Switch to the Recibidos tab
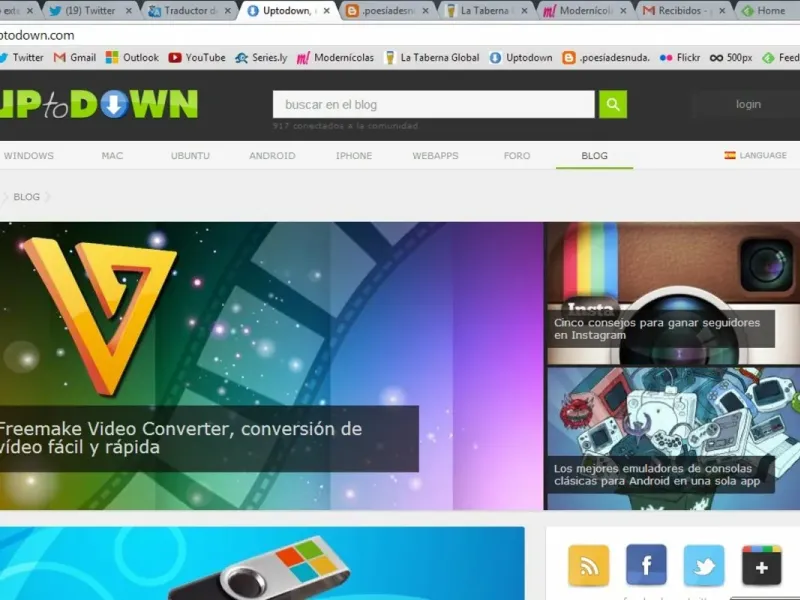The height and width of the screenshot is (600, 800). [x=683, y=10]
